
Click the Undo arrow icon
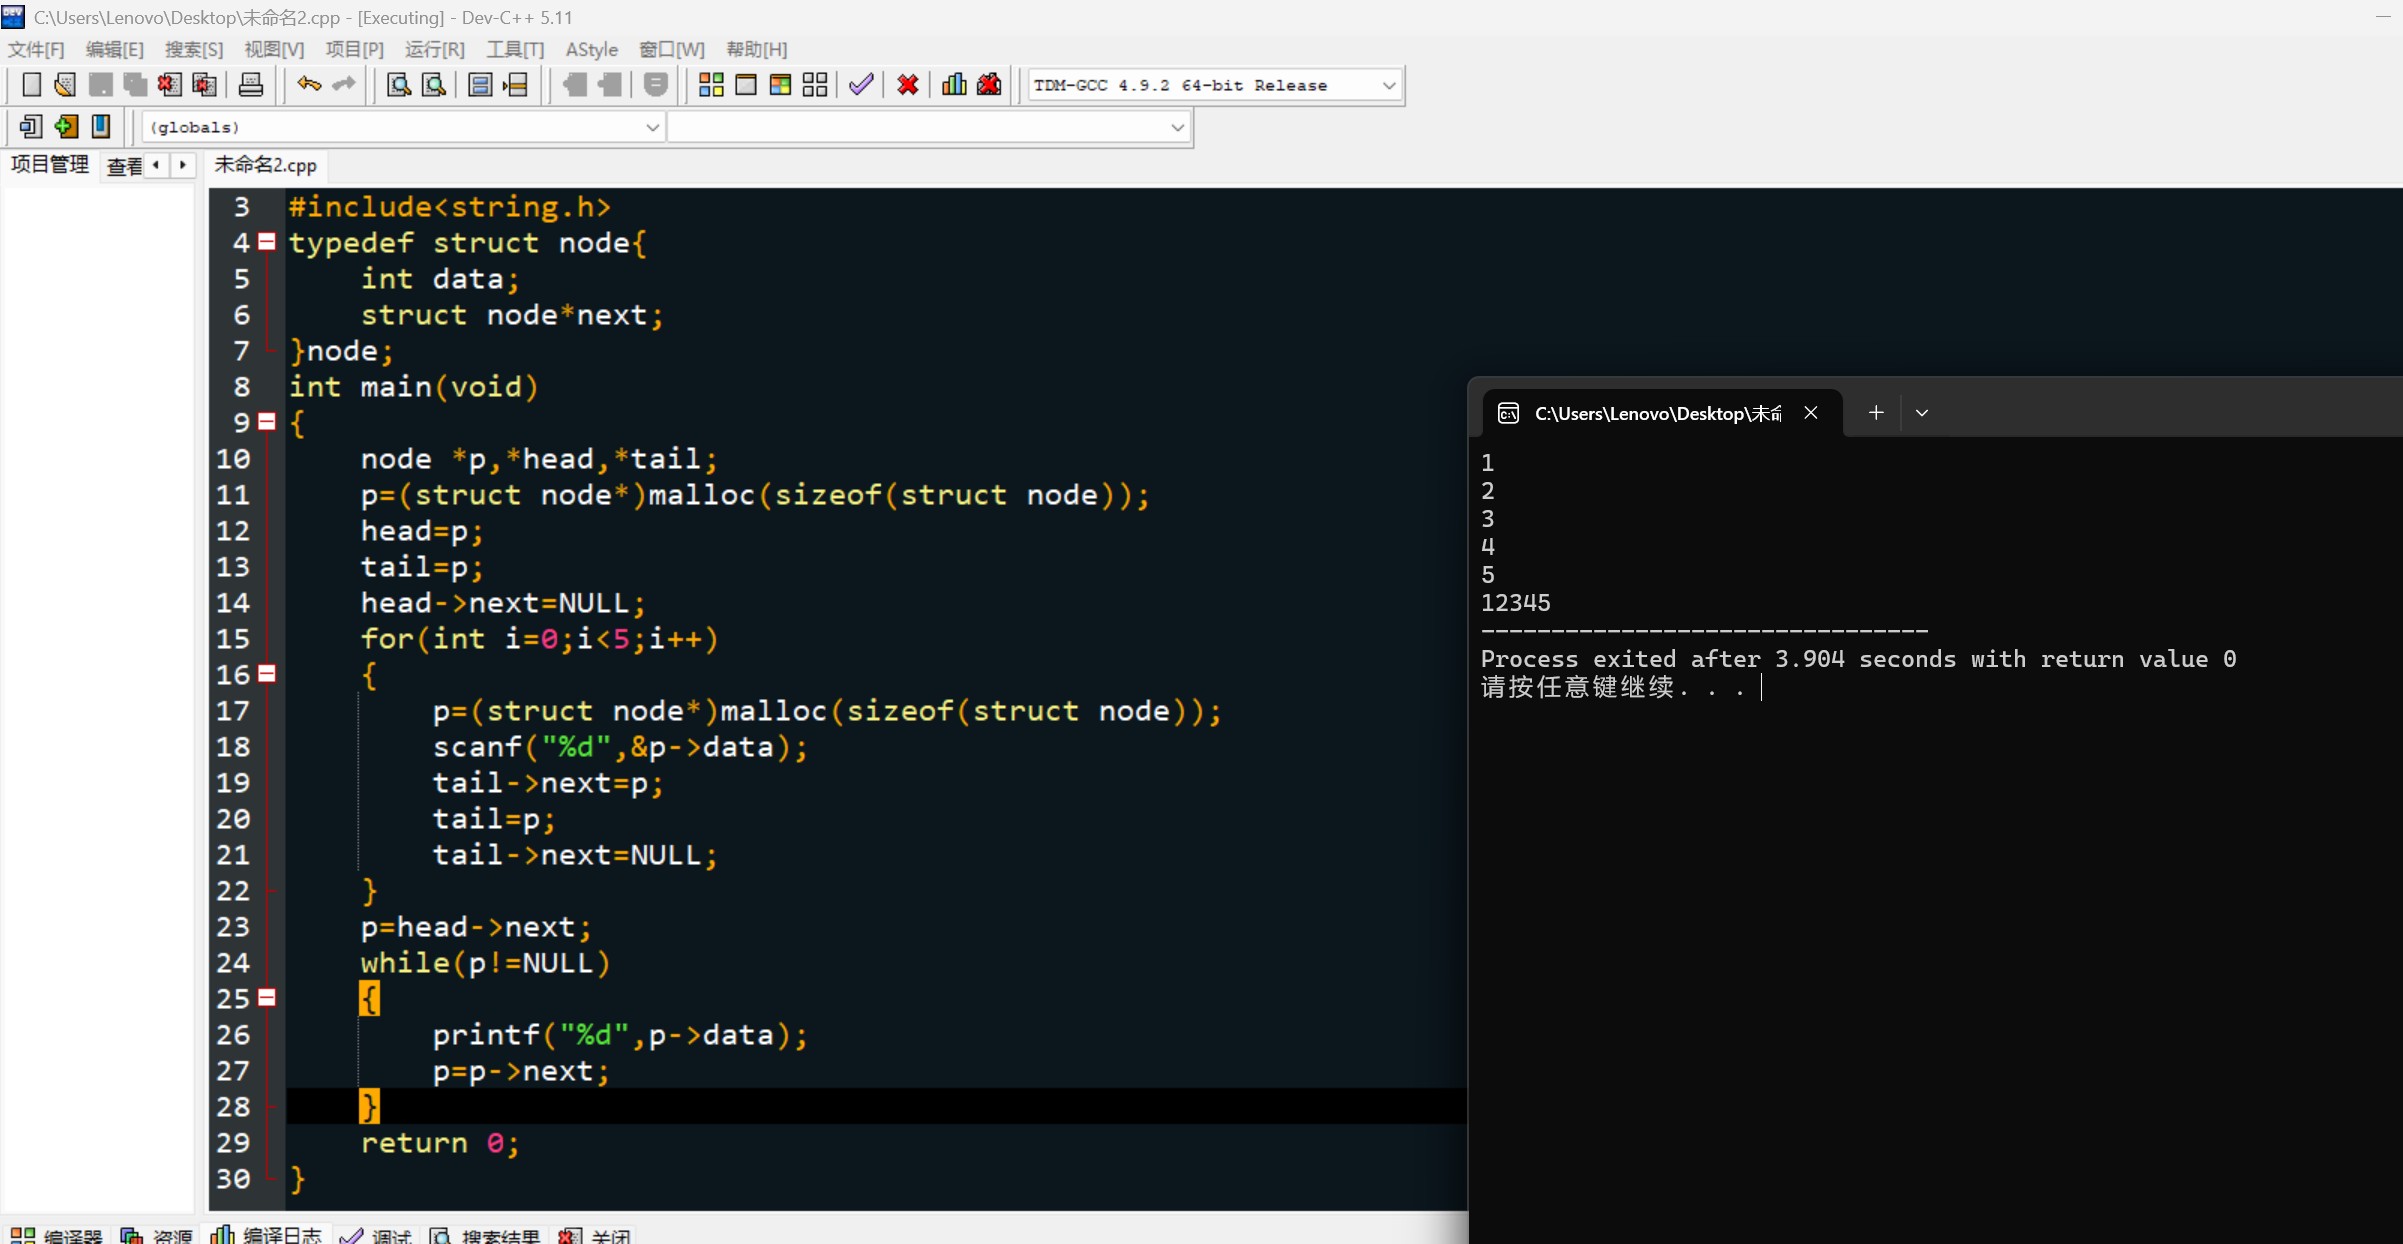pyautogui.click(x=309, y=85)
